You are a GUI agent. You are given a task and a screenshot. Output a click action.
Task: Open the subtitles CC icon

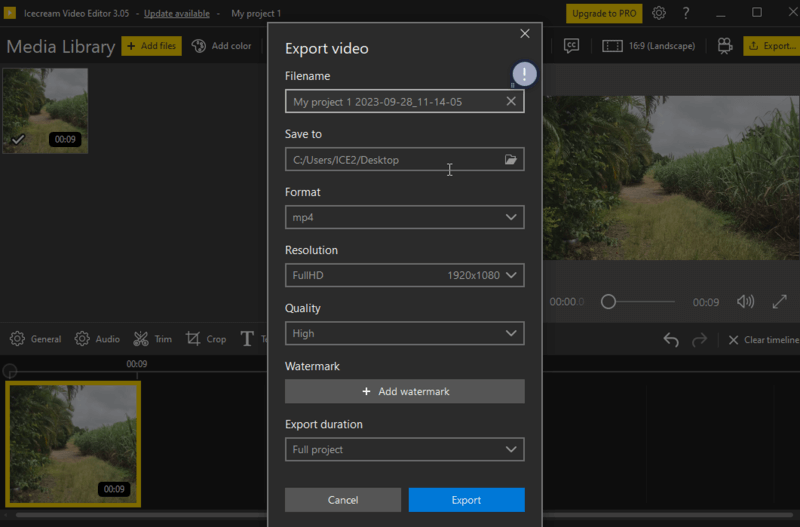click(571, 46)
